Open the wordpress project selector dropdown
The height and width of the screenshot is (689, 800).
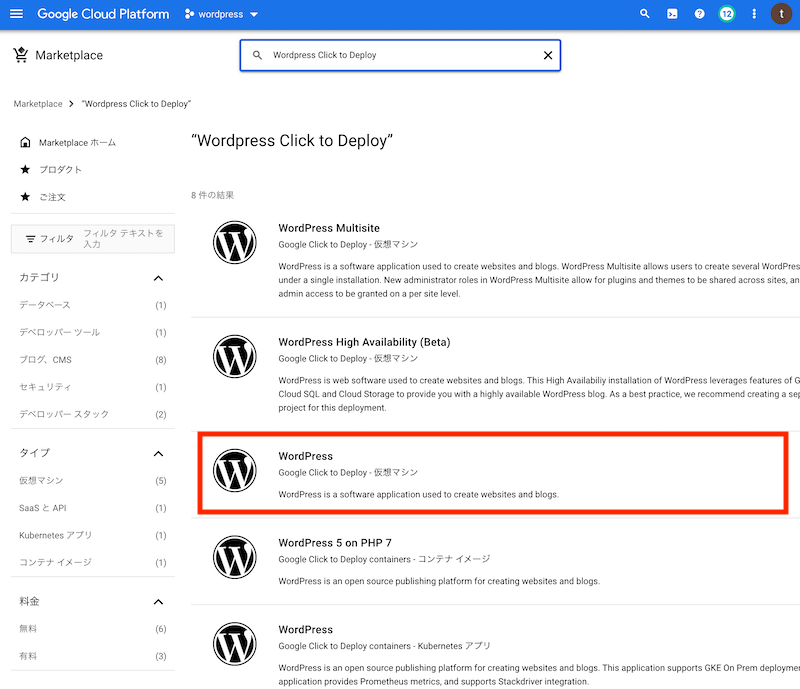pos(221,14)
